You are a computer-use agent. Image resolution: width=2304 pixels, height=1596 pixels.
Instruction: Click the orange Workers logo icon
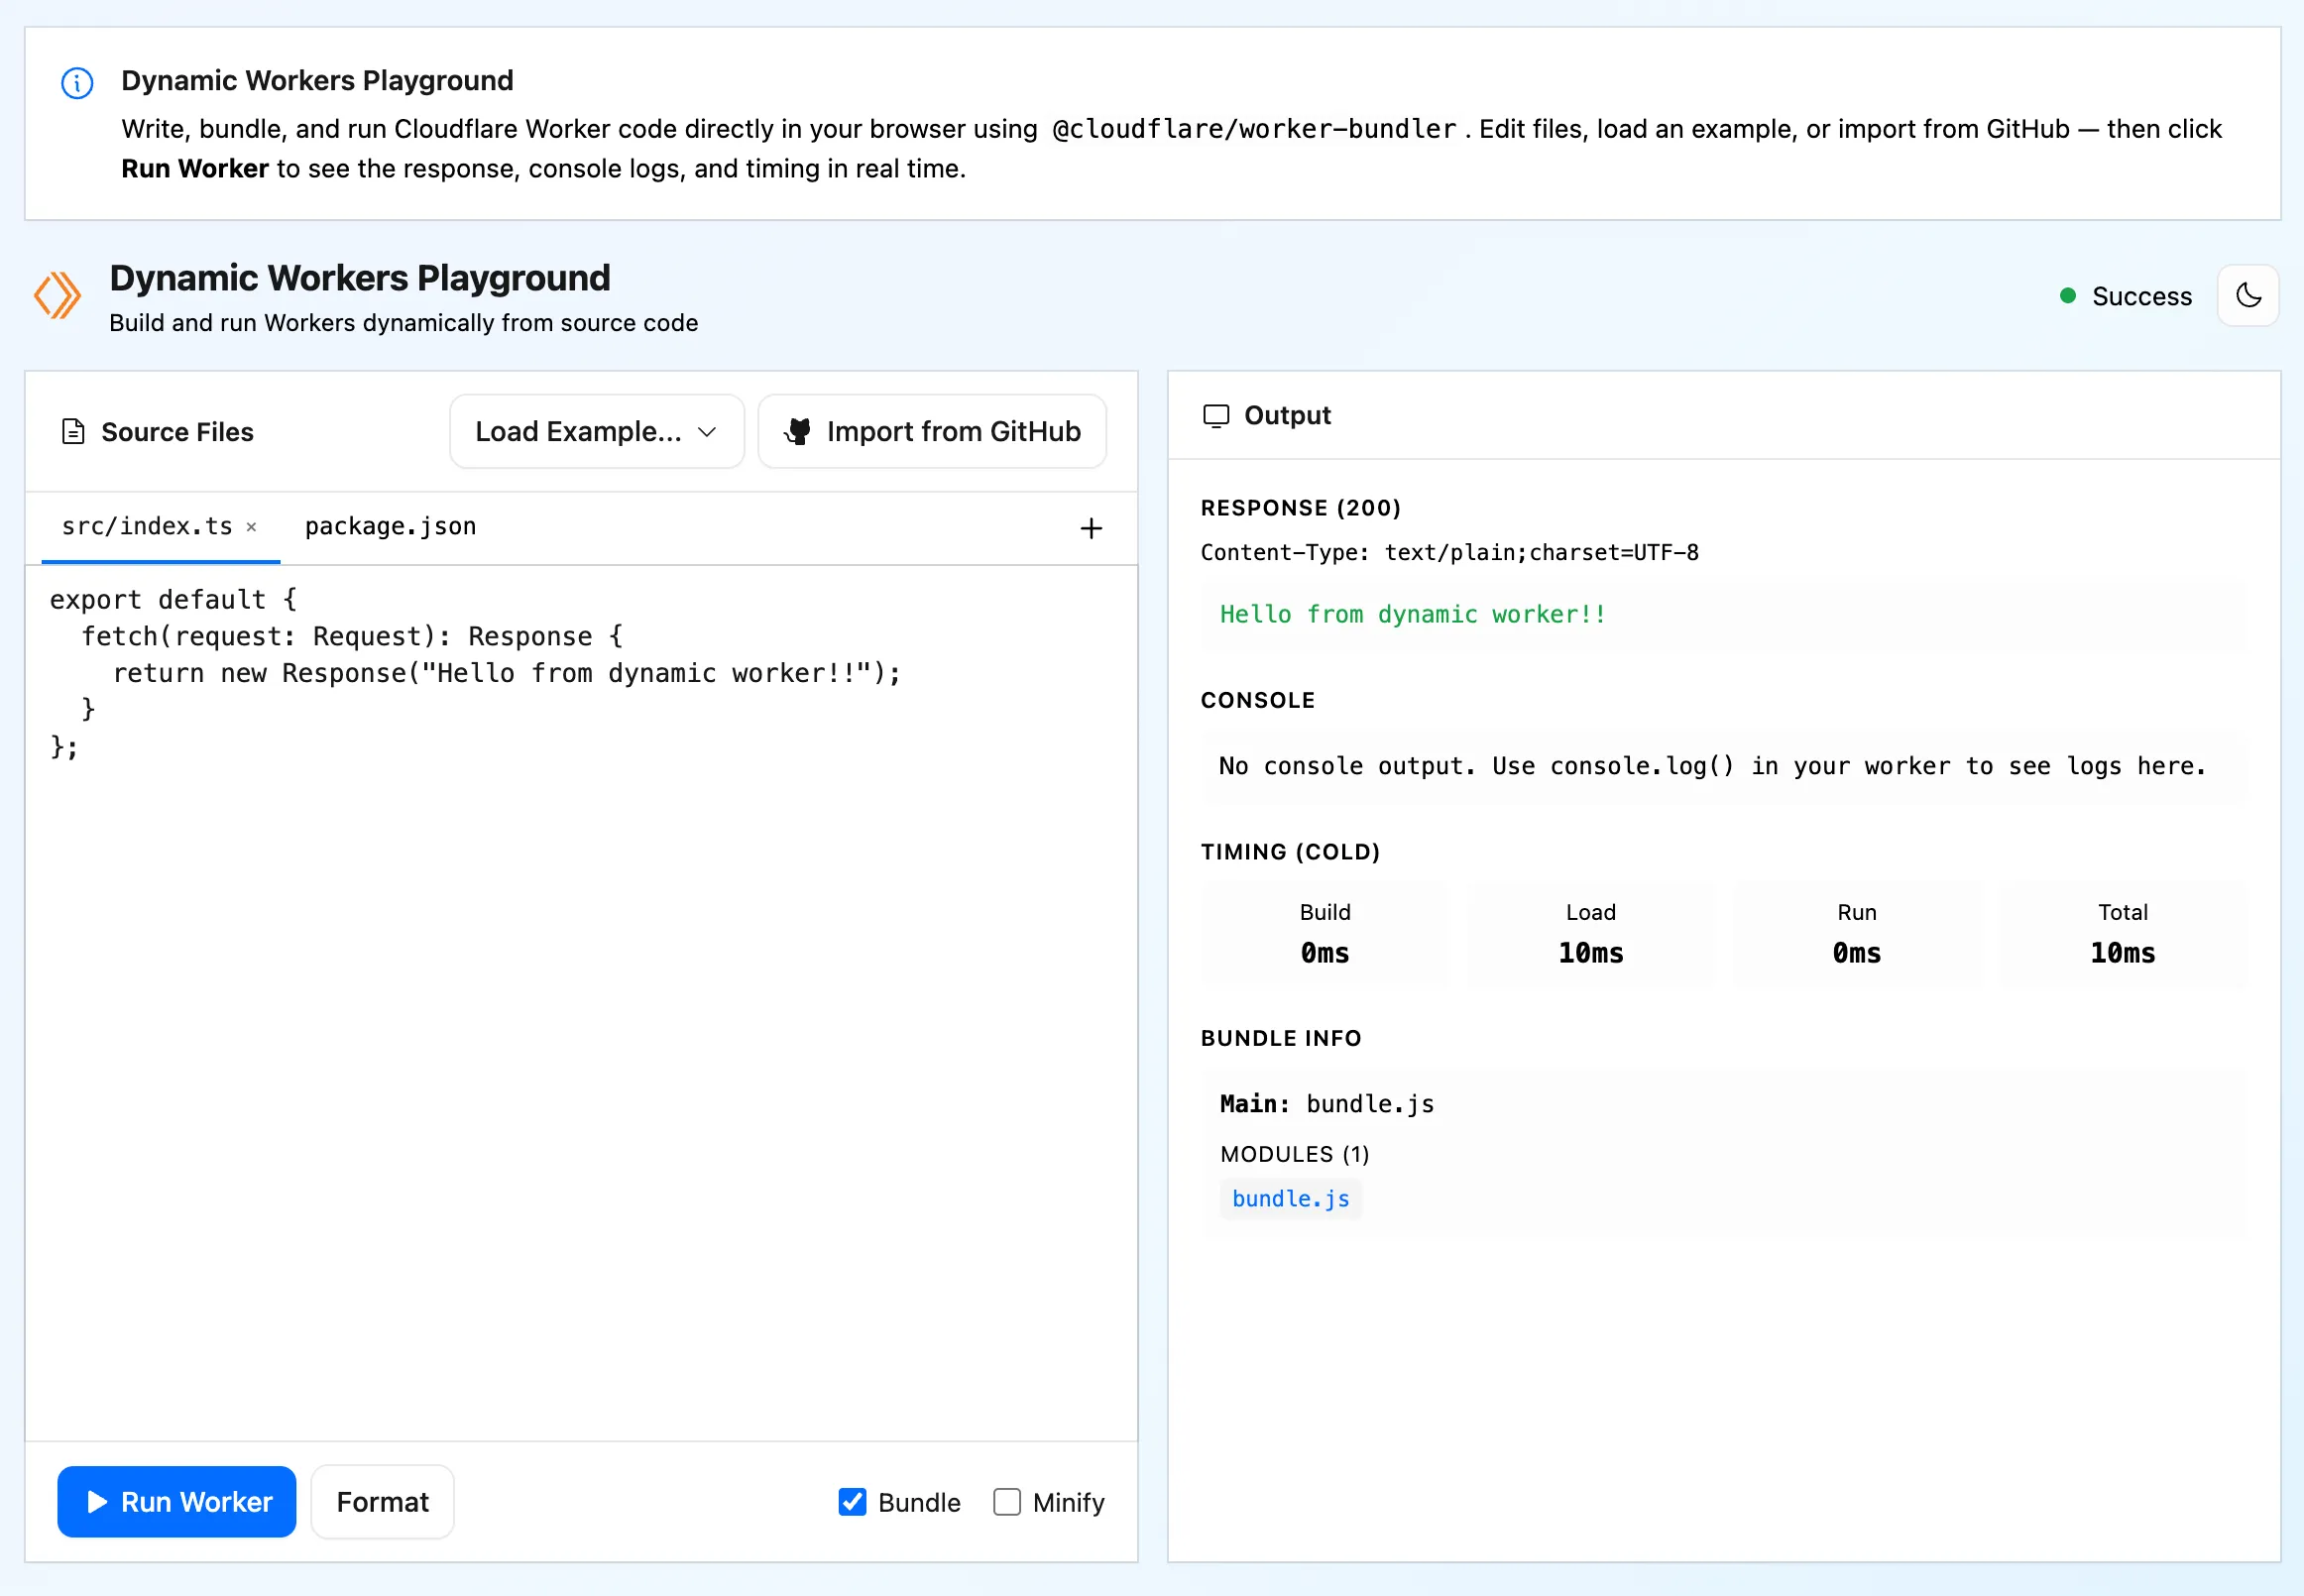tap(58, 296)
